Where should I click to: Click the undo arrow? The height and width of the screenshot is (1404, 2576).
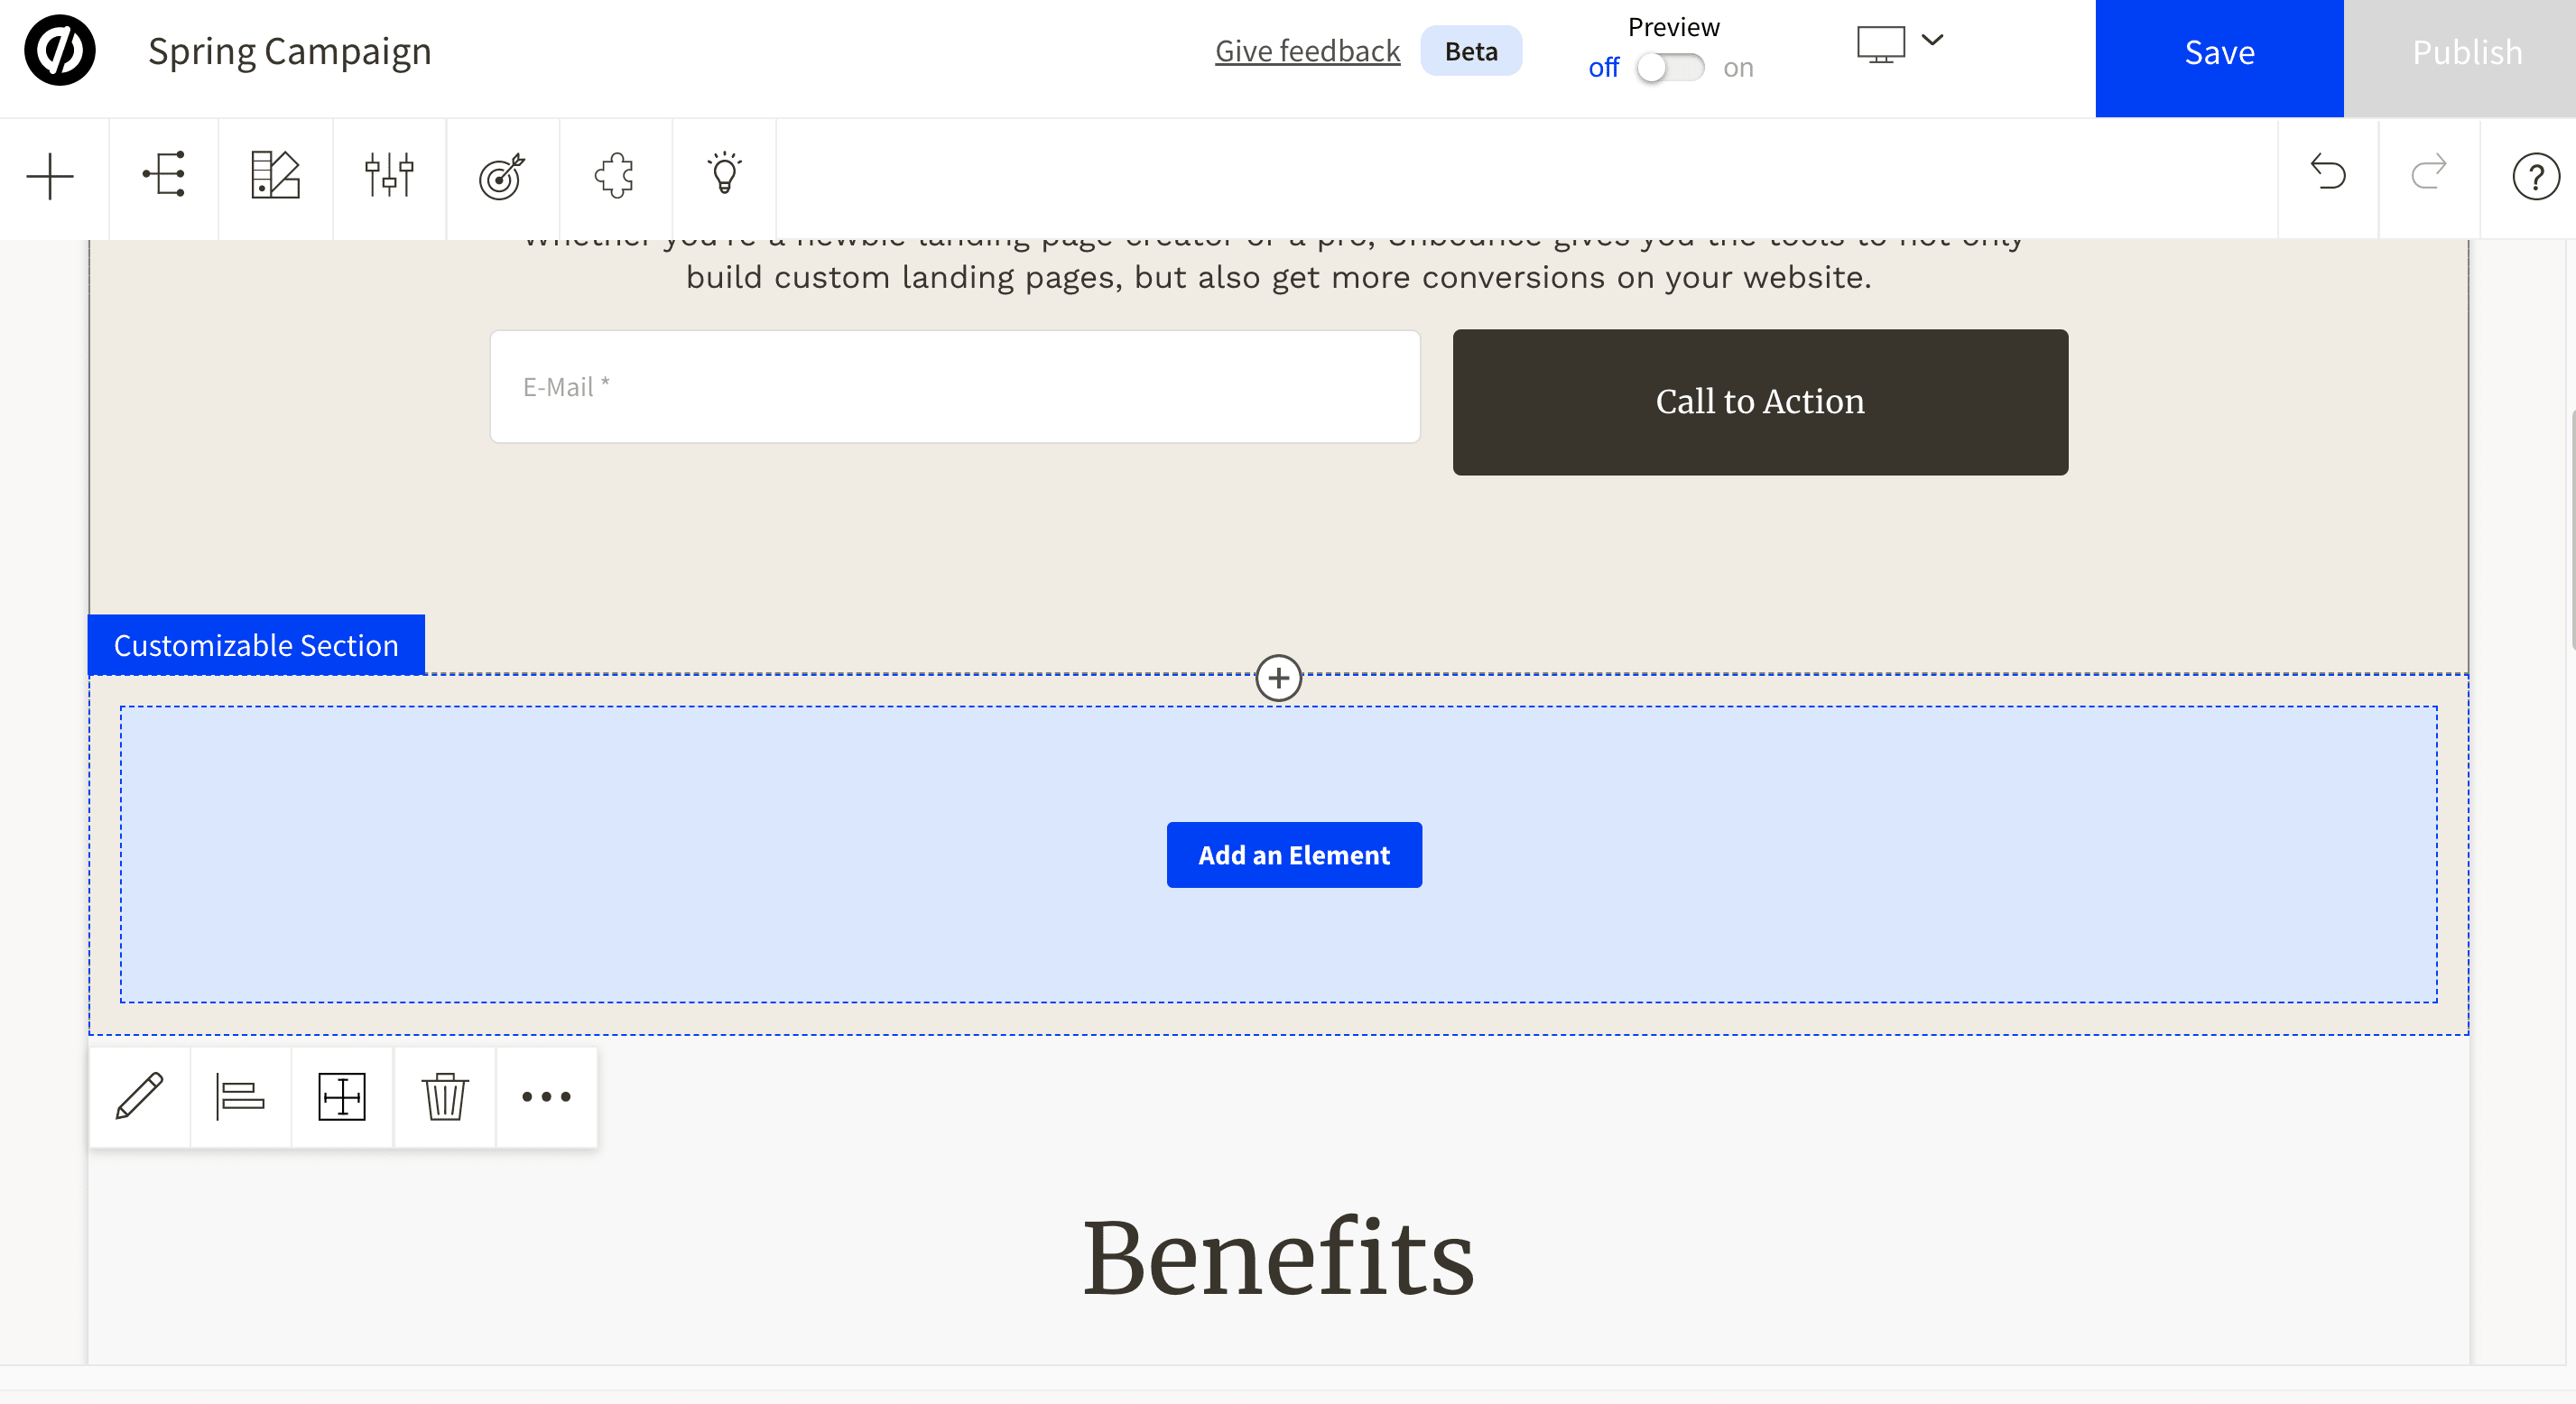tap(2328, 173)
